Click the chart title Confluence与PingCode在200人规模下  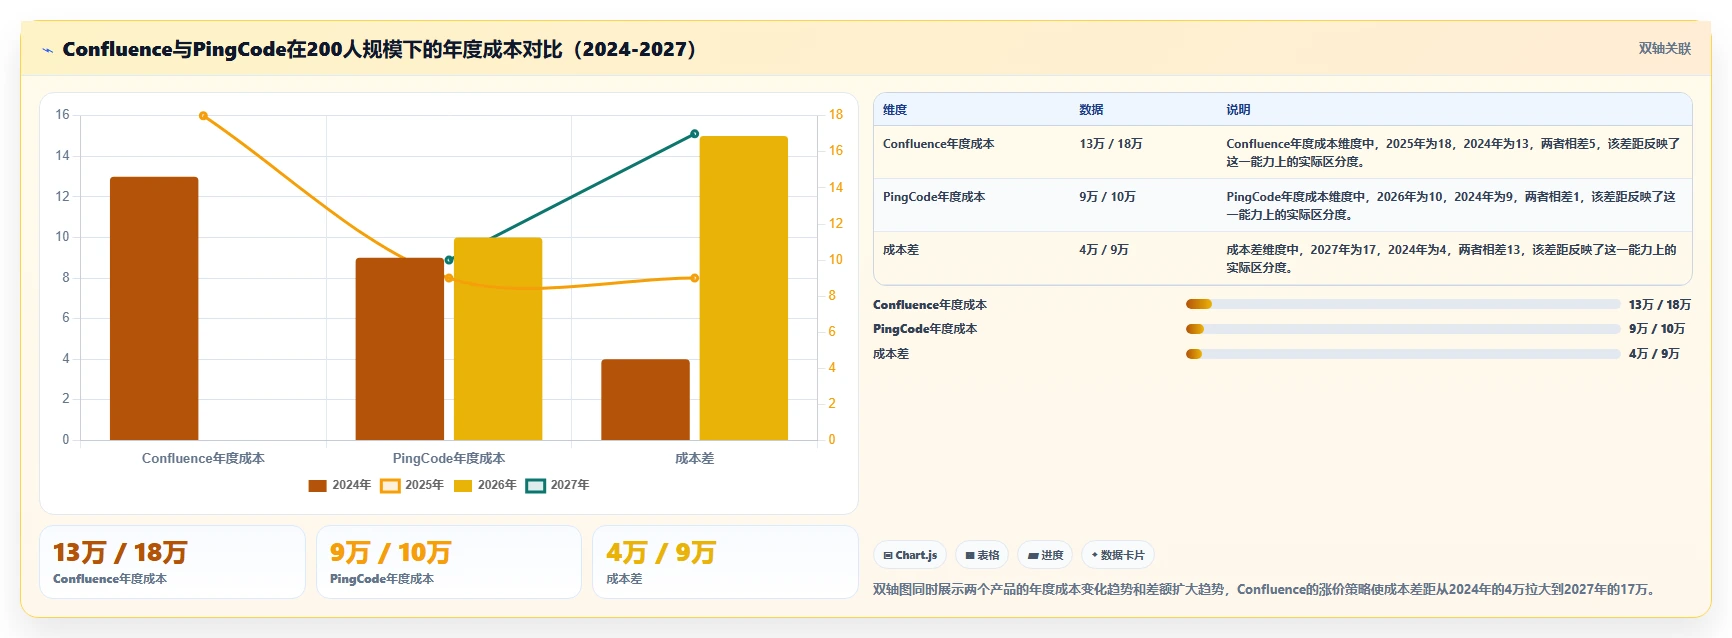tap(379, 49)
